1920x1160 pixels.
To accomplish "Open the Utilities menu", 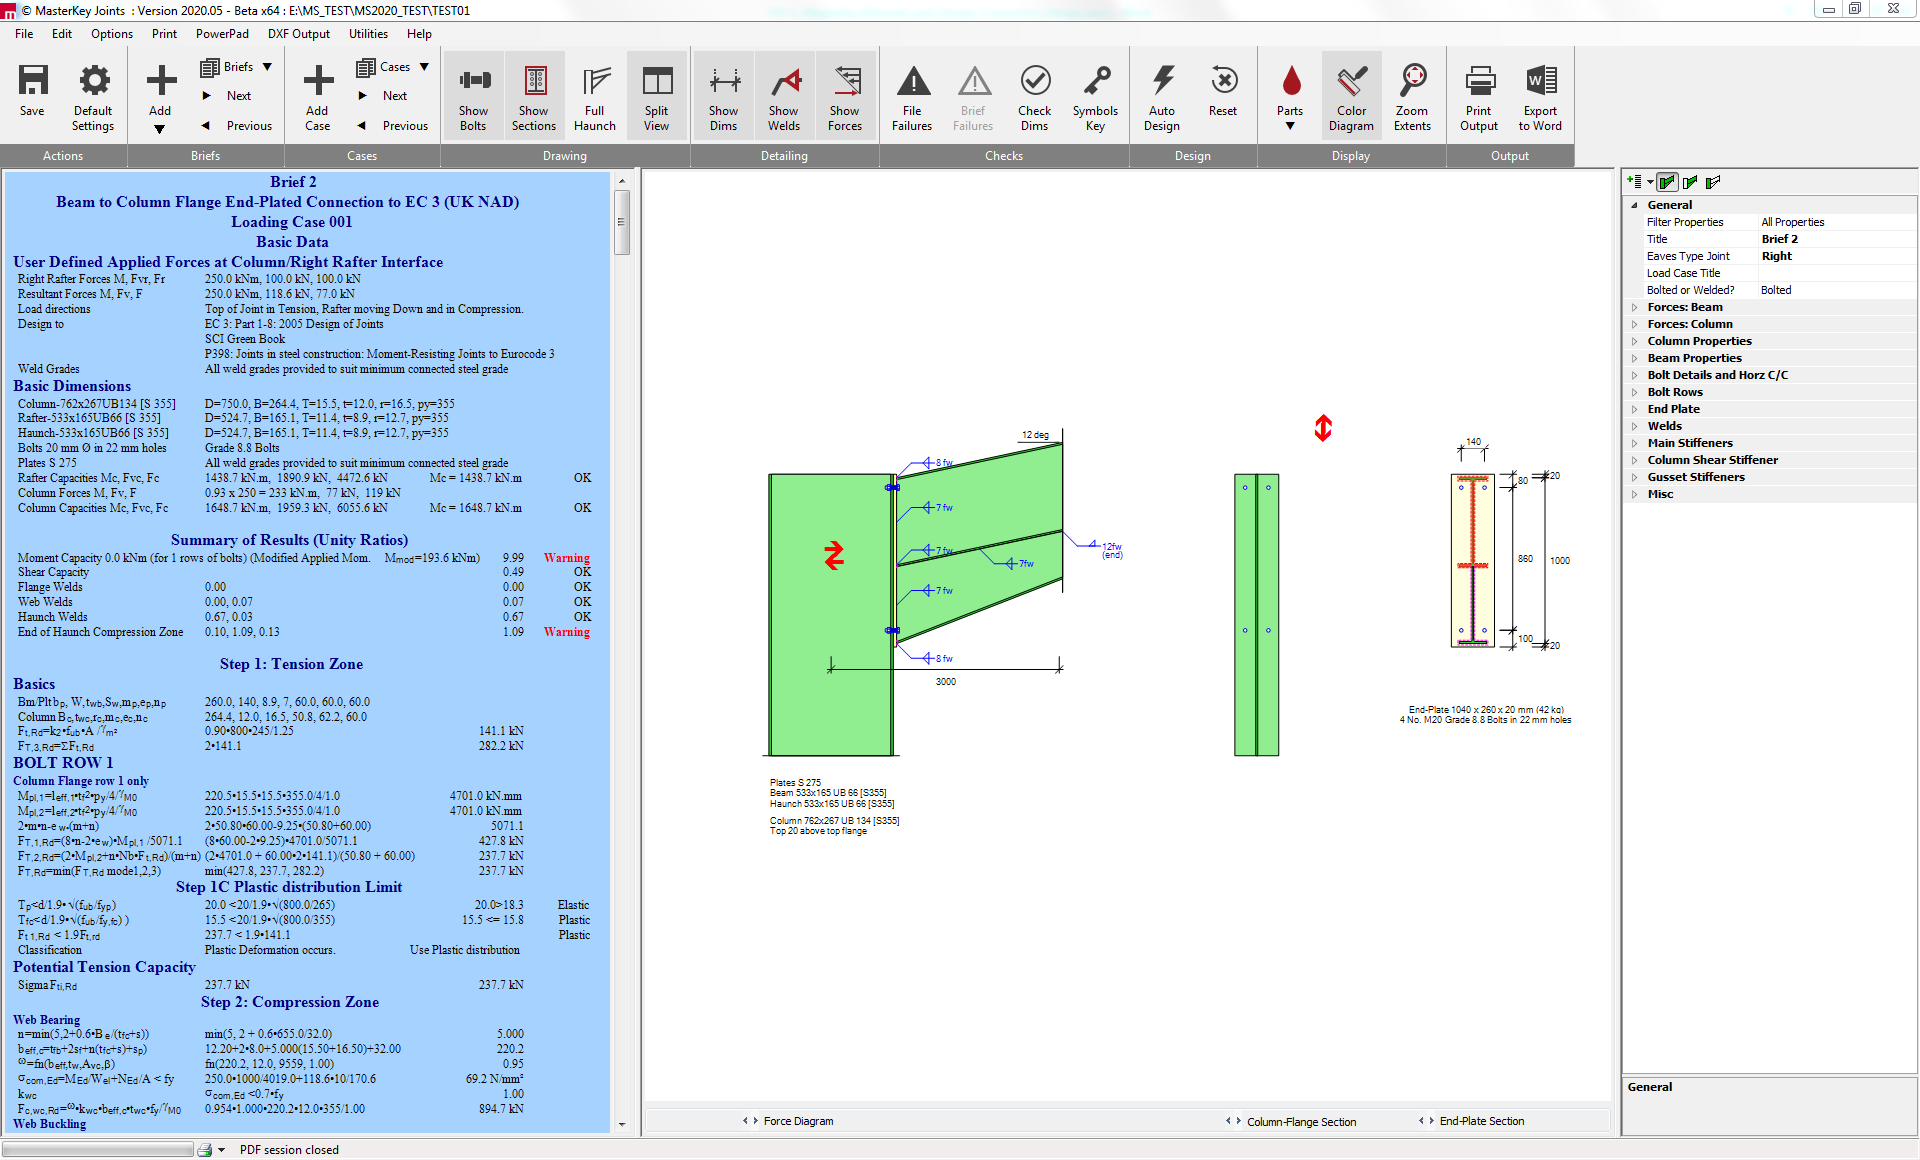I will [x=368, y=33].
